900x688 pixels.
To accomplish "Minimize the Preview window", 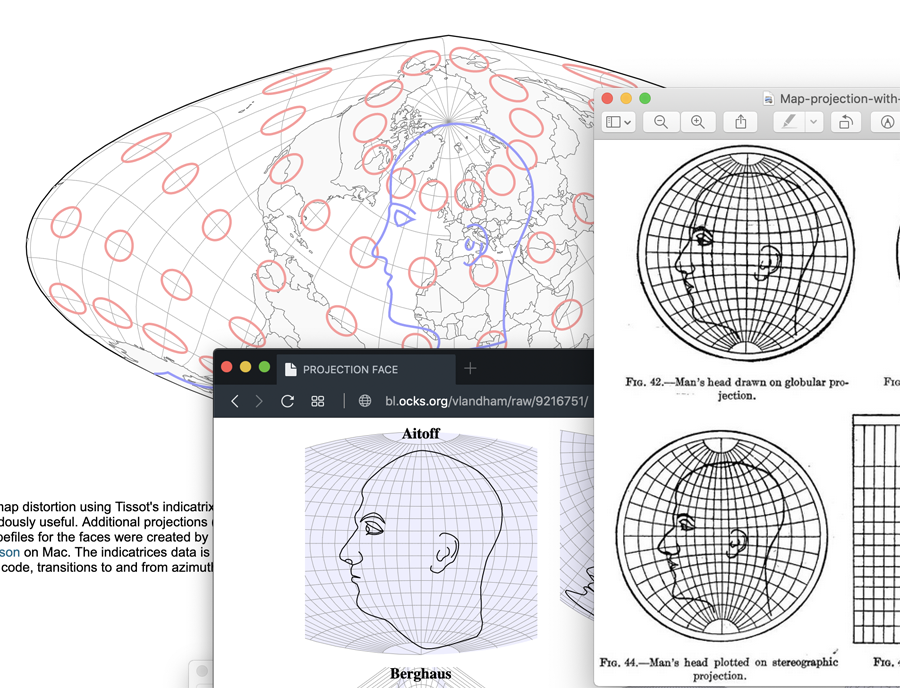I will (626, 99).
